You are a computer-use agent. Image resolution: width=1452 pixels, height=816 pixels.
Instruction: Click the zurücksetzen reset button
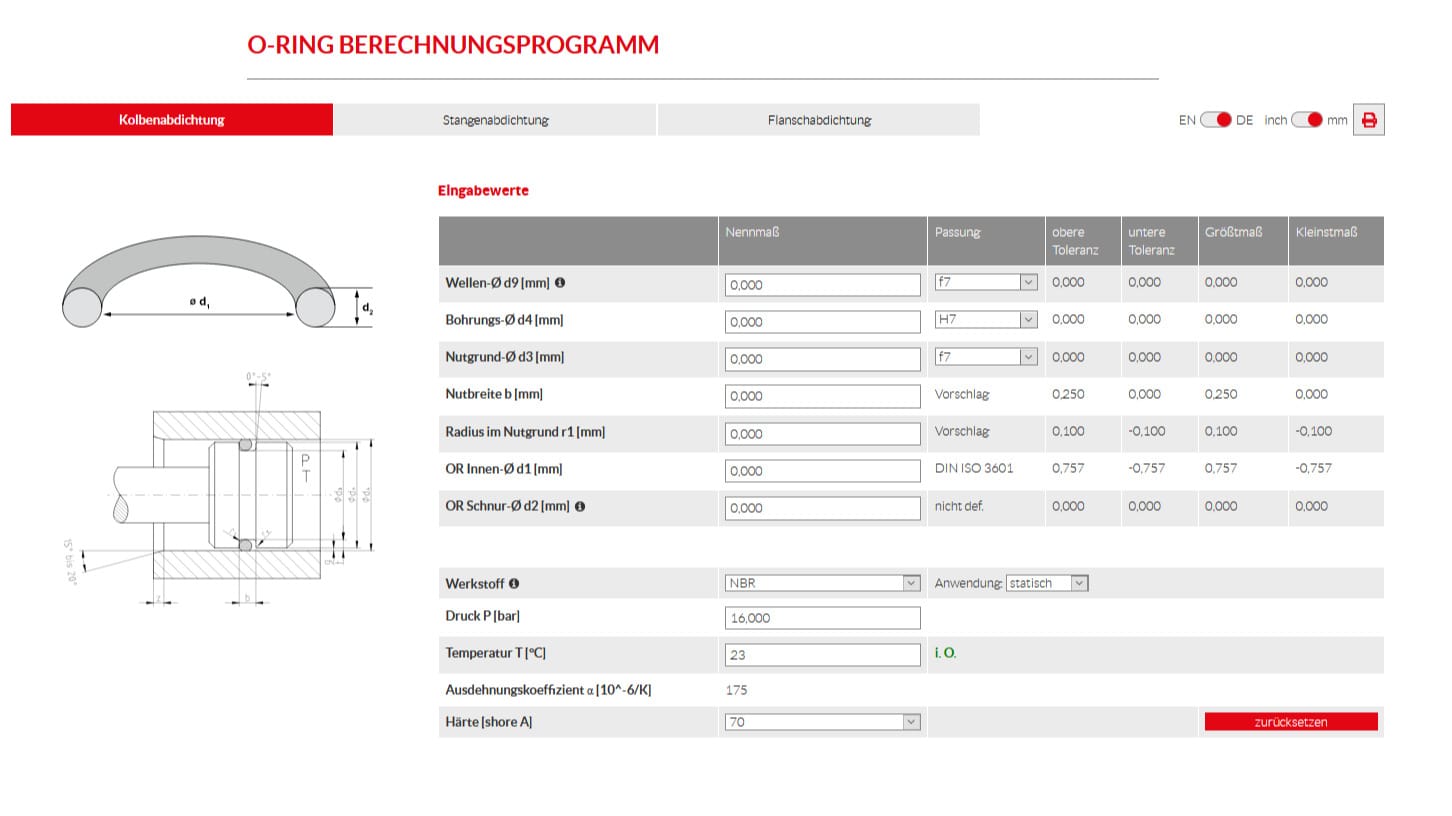coord(1291,722)
